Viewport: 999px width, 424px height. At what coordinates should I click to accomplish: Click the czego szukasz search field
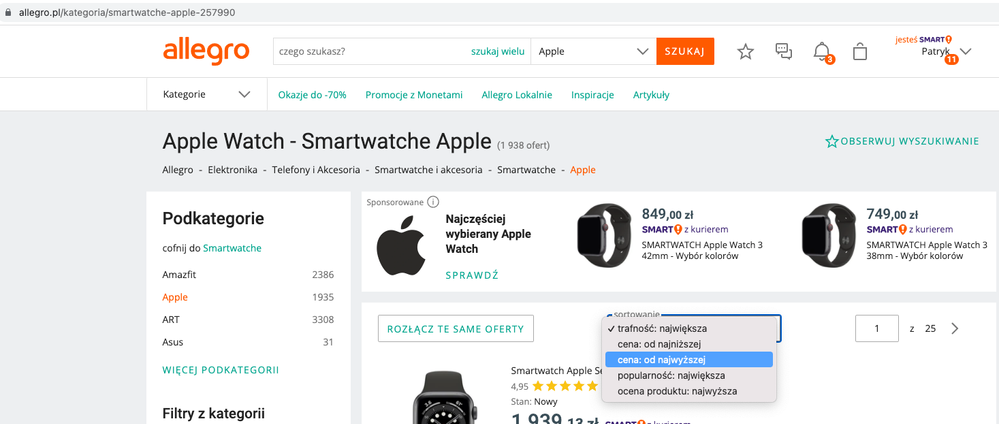pos(370,51)
